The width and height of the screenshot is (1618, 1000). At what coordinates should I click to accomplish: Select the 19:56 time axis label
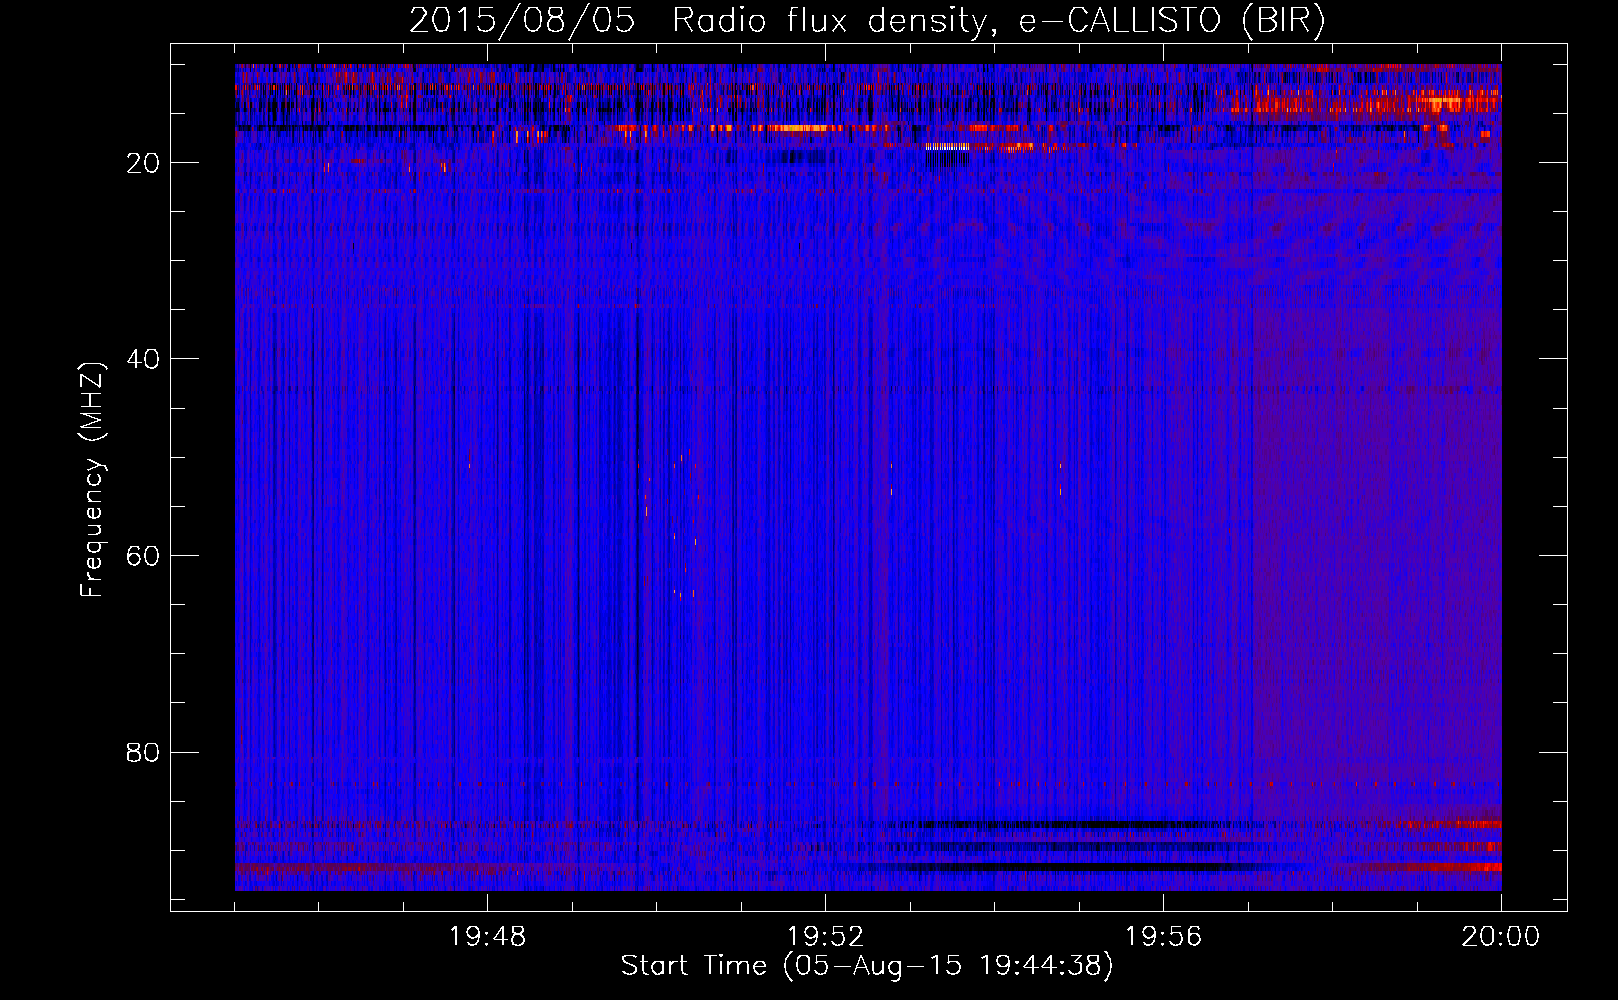(1164, 937)
